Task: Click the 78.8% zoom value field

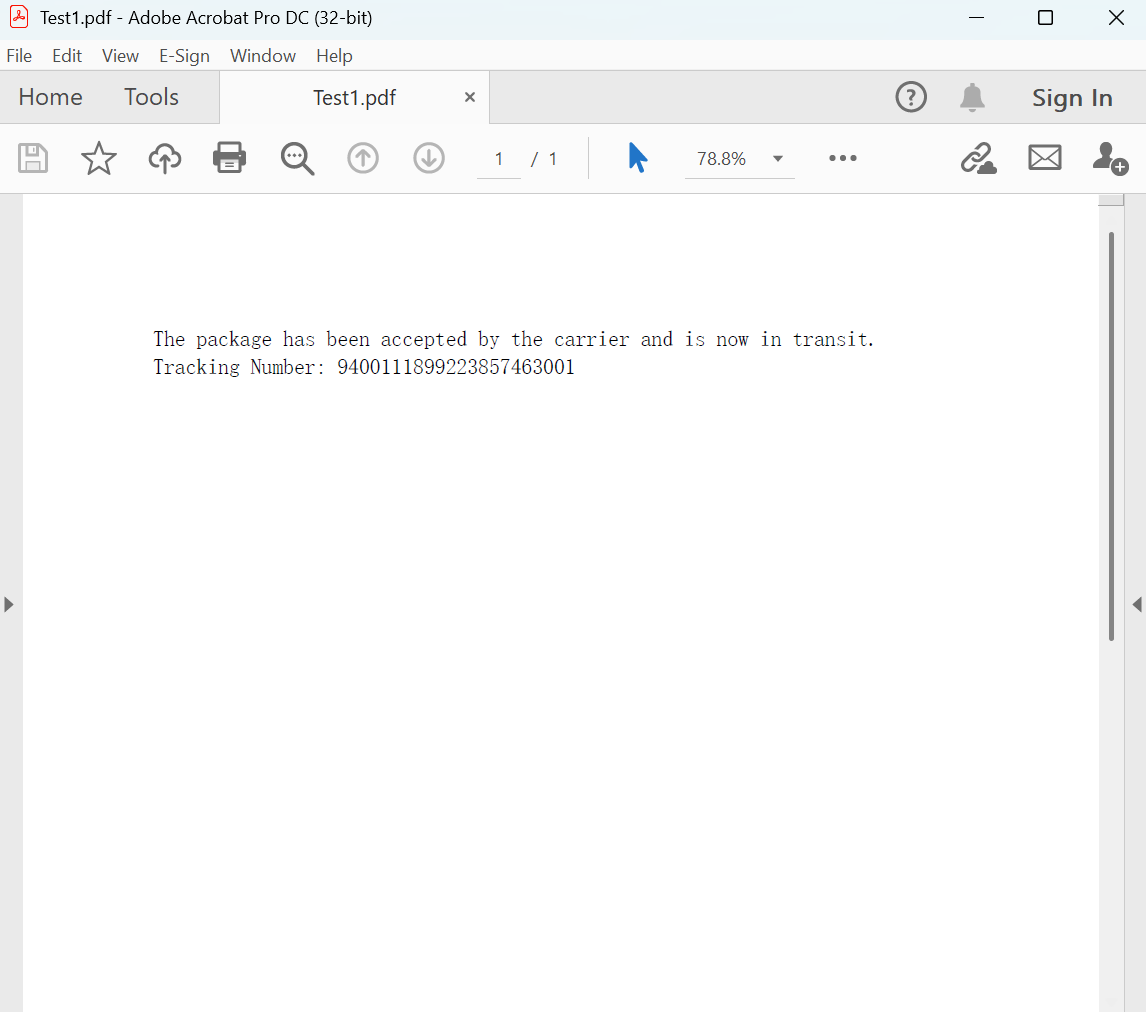Action: click(721, 159)
